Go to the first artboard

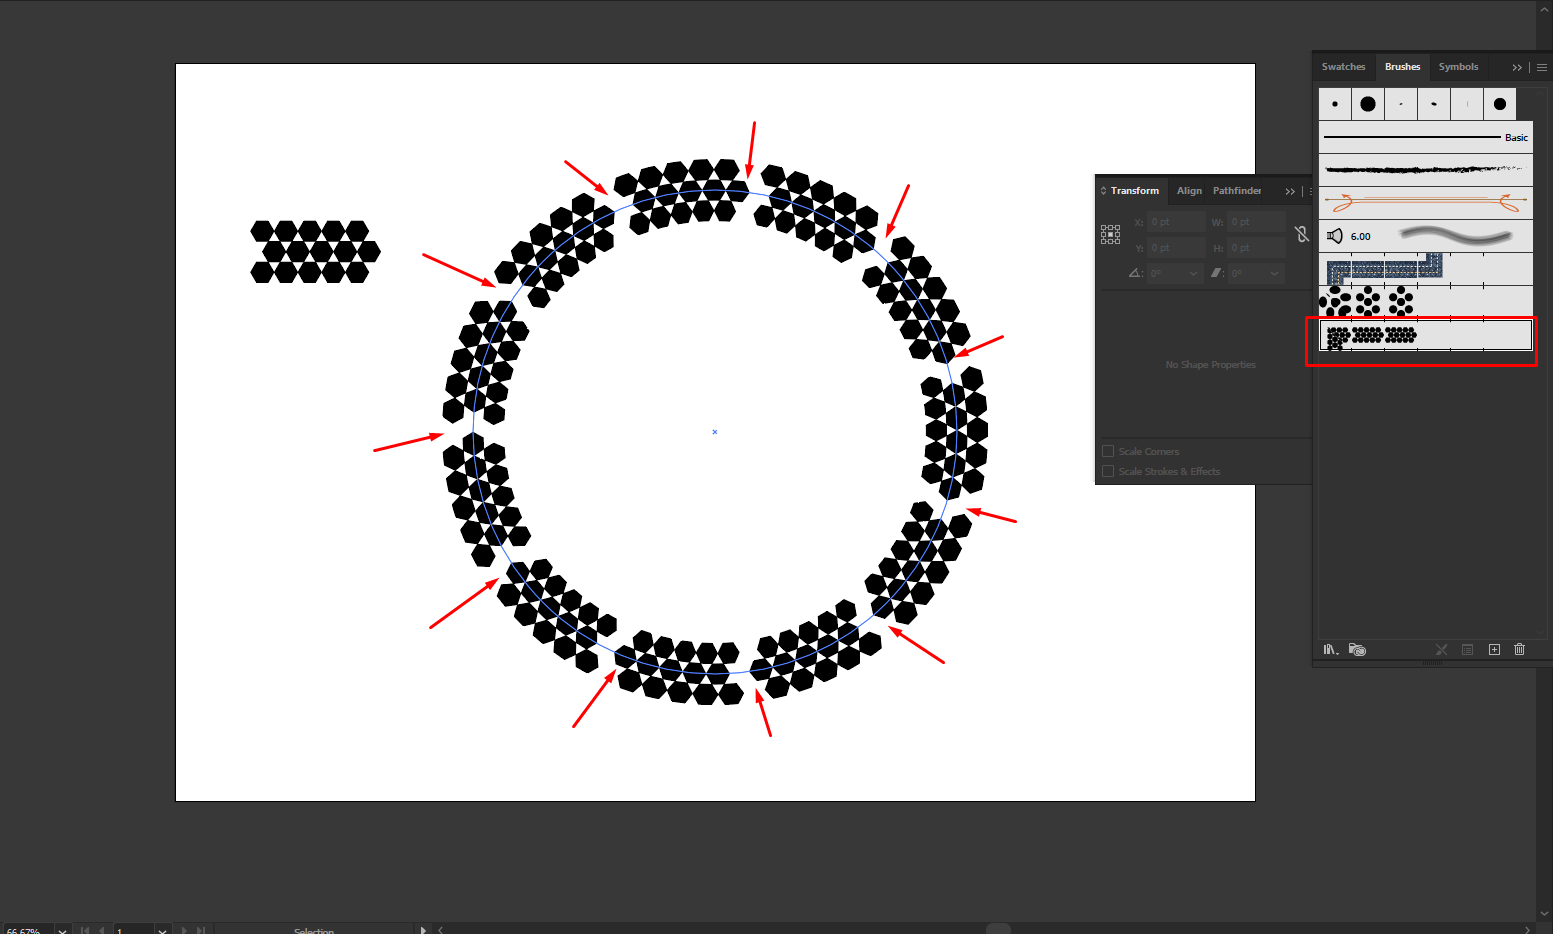pos(84,929)
